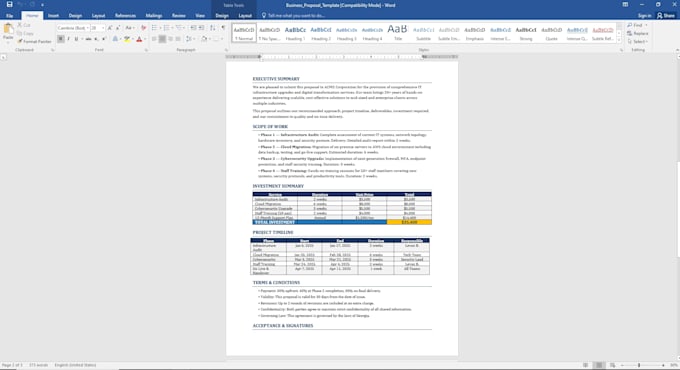
Task: Toggle Show/Hide paragraph marks
Action: click(x=223, y=28)
